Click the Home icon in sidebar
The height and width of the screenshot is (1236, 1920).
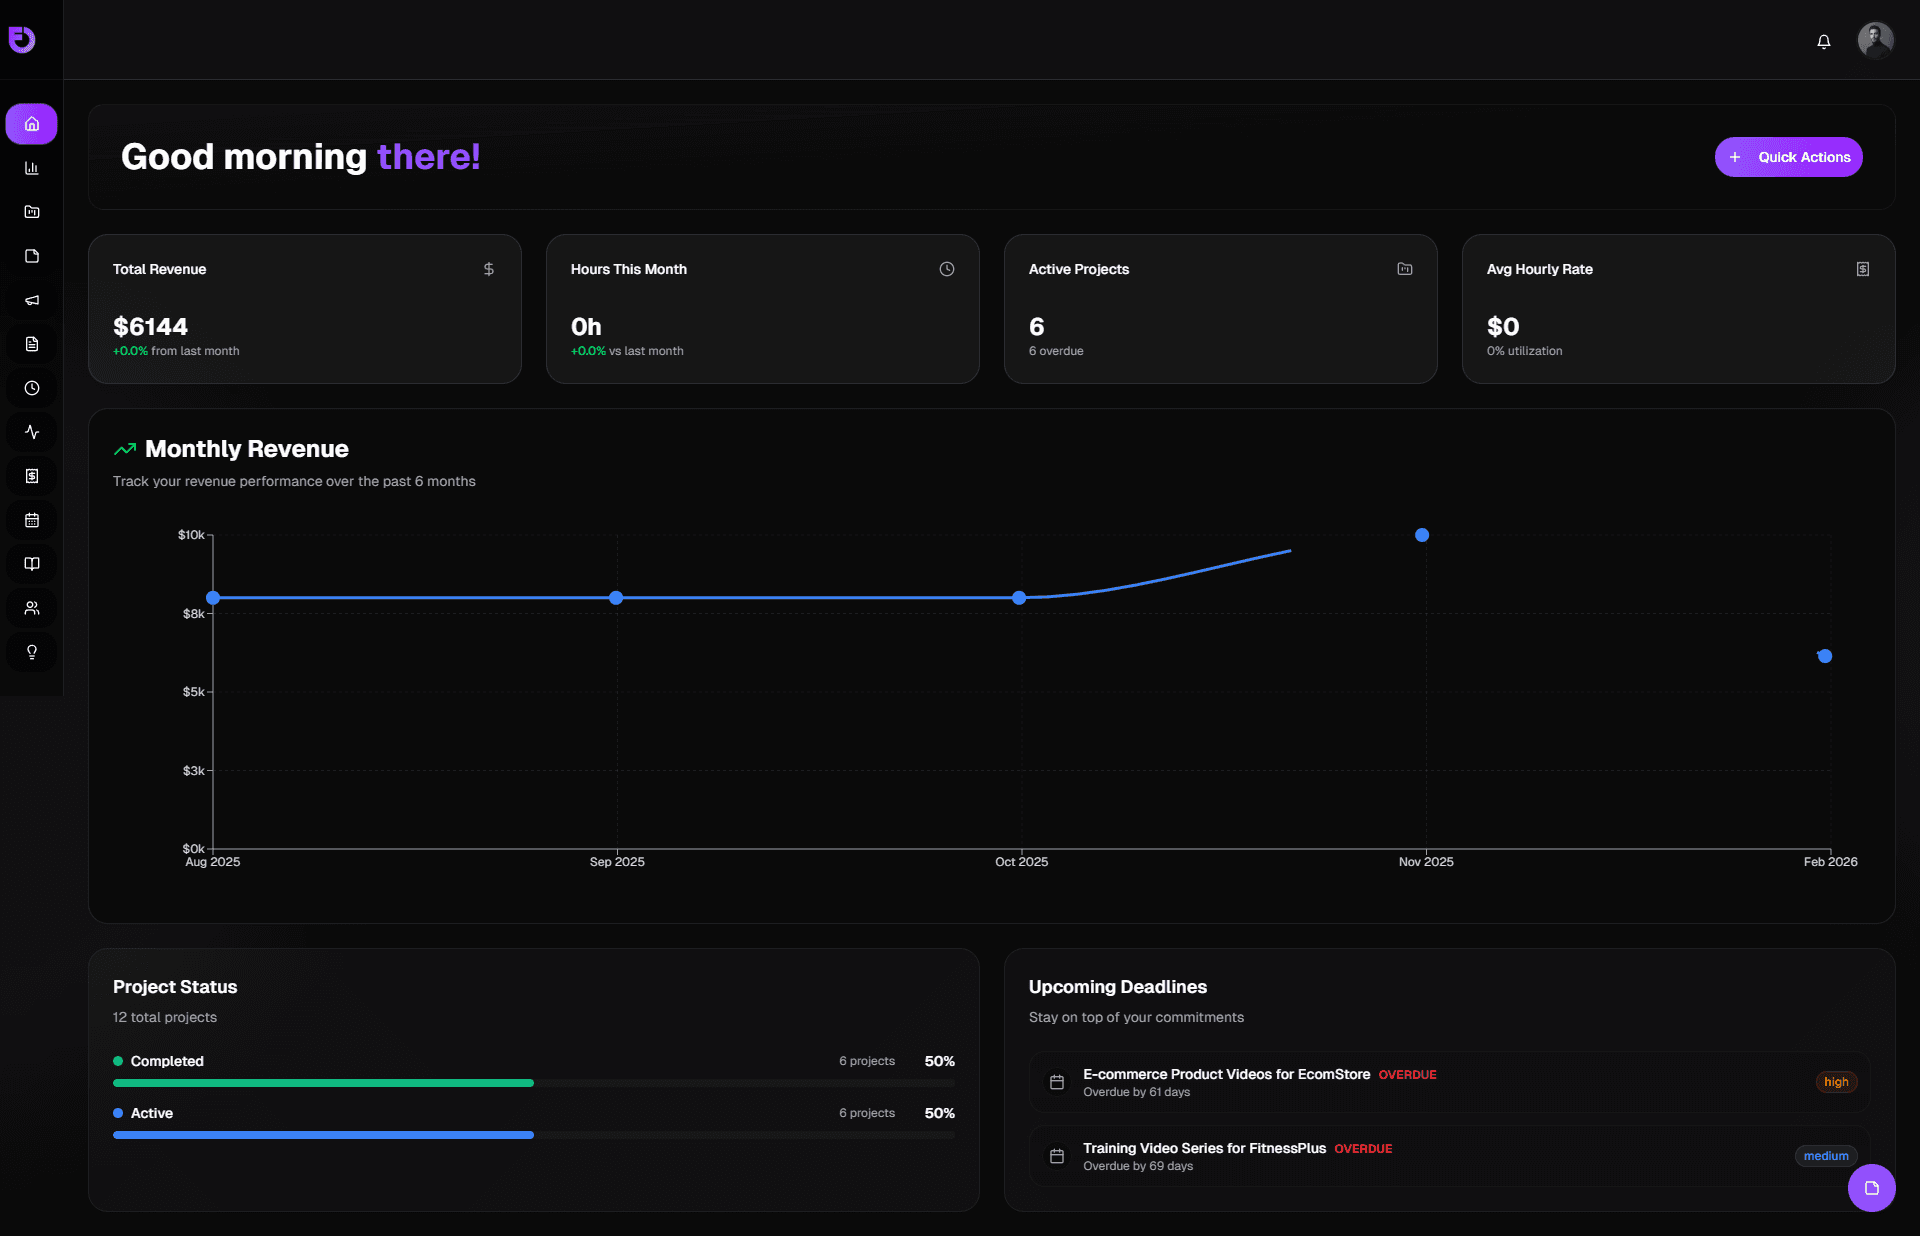pos(32,124)
